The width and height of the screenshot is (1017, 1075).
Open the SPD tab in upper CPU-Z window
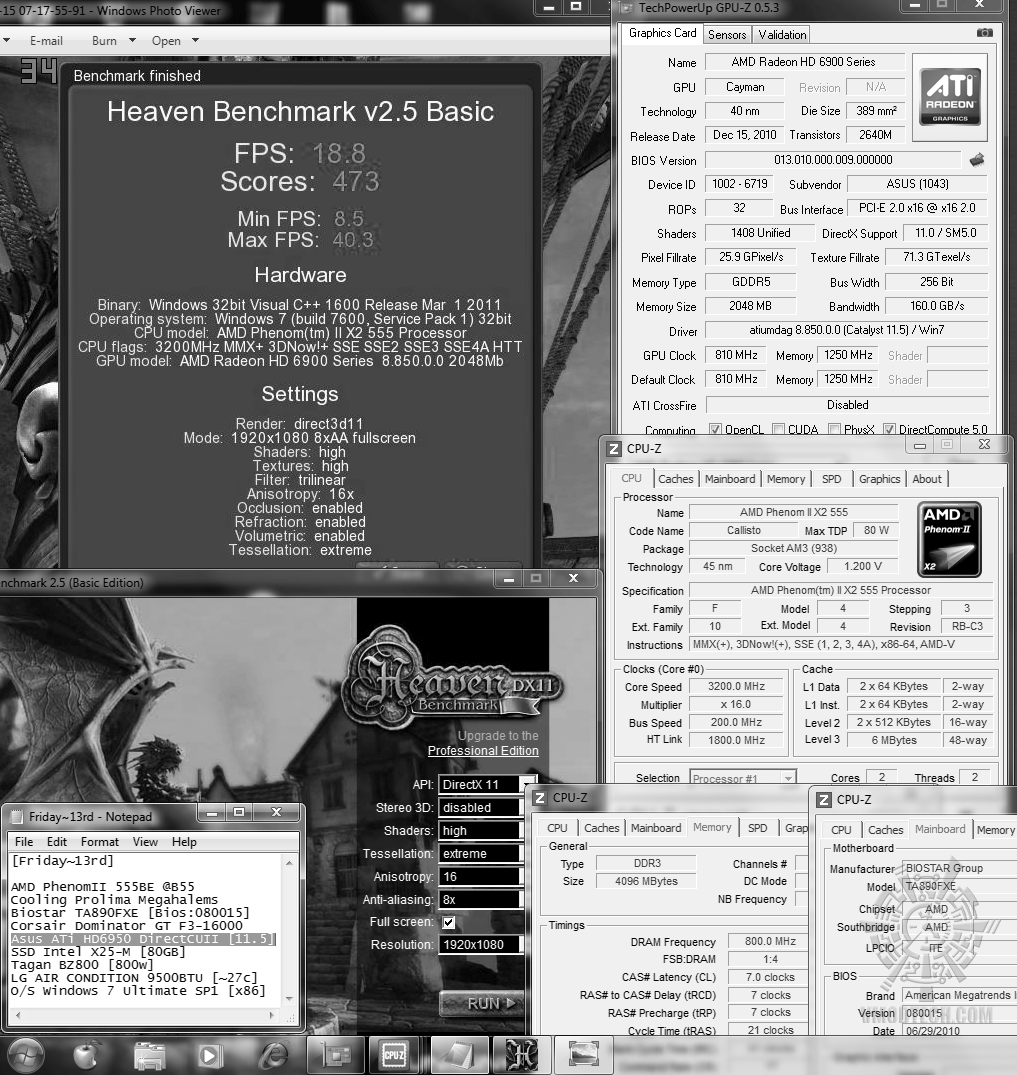[x=831, y=479]
